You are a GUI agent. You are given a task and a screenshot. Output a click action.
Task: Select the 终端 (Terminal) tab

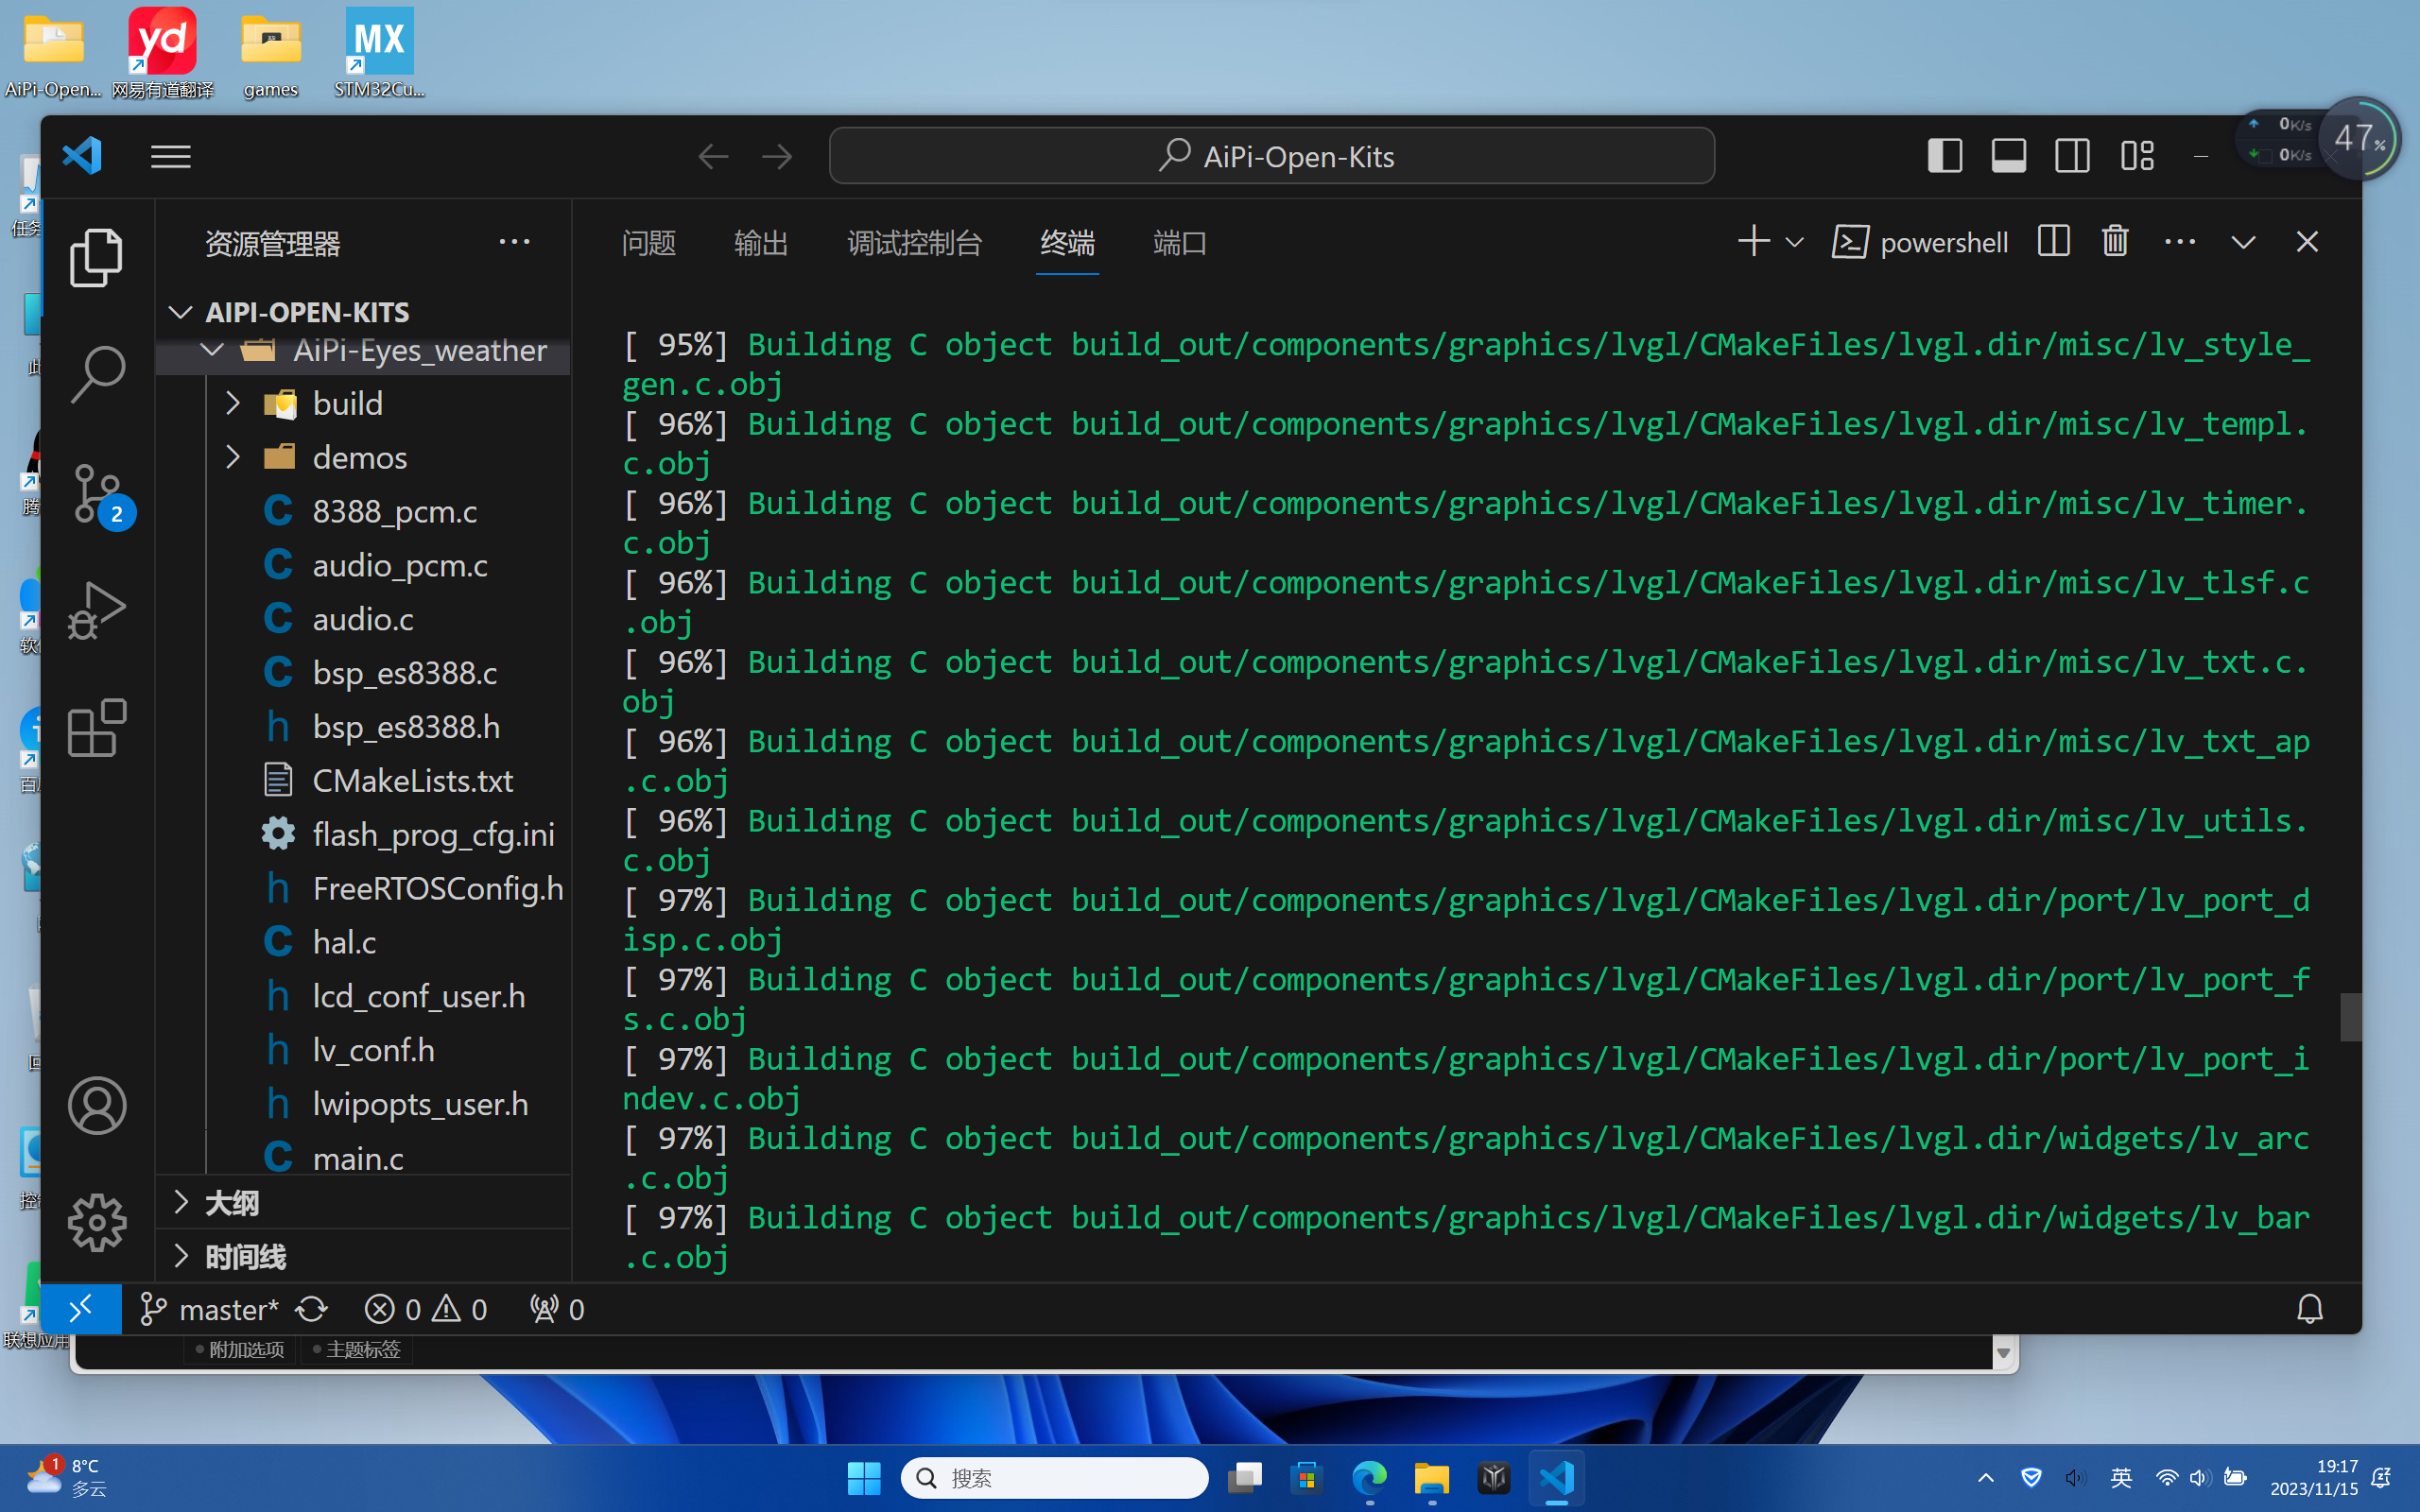click(x=1067, y=243)
